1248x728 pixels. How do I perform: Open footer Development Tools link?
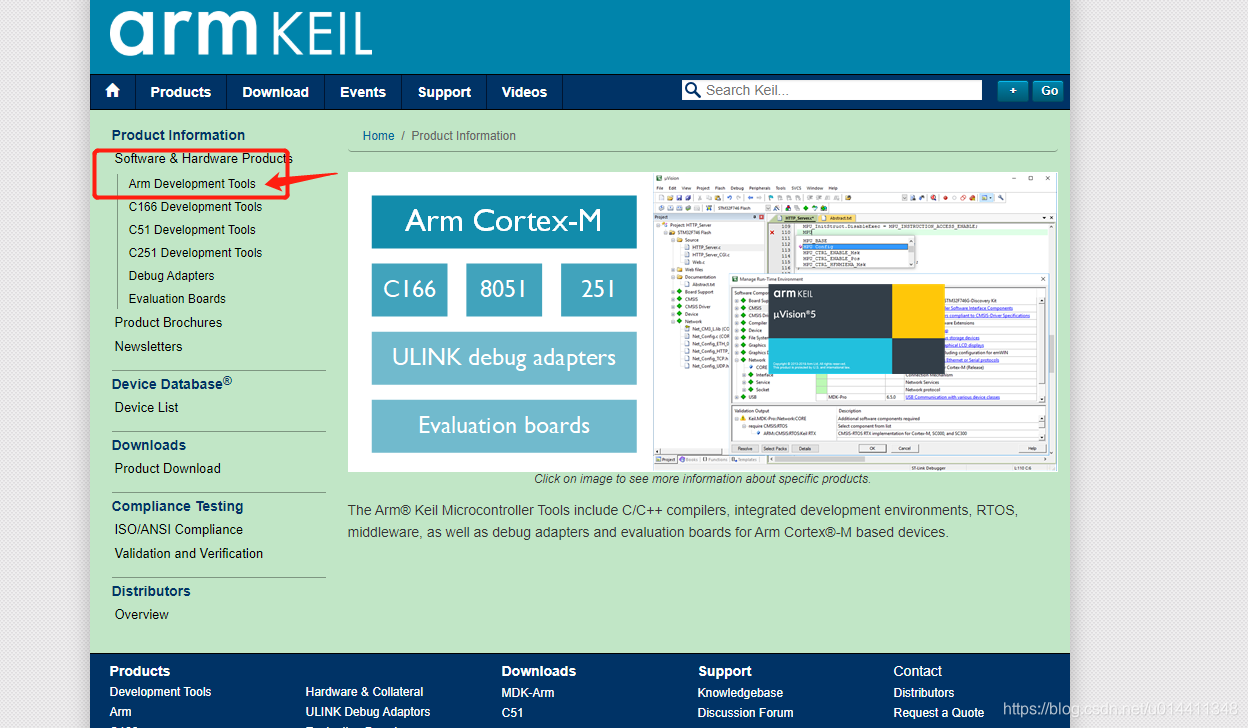click(160, 692)
